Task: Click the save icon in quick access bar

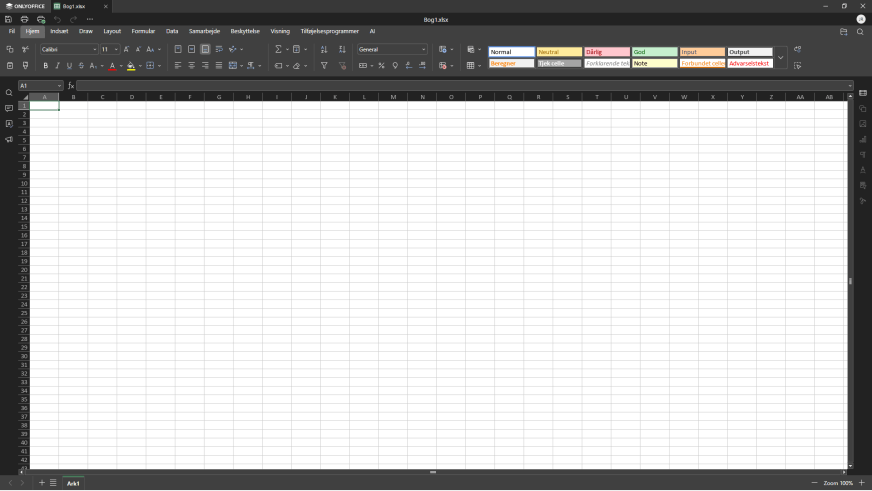Action: tap(9, 19)
